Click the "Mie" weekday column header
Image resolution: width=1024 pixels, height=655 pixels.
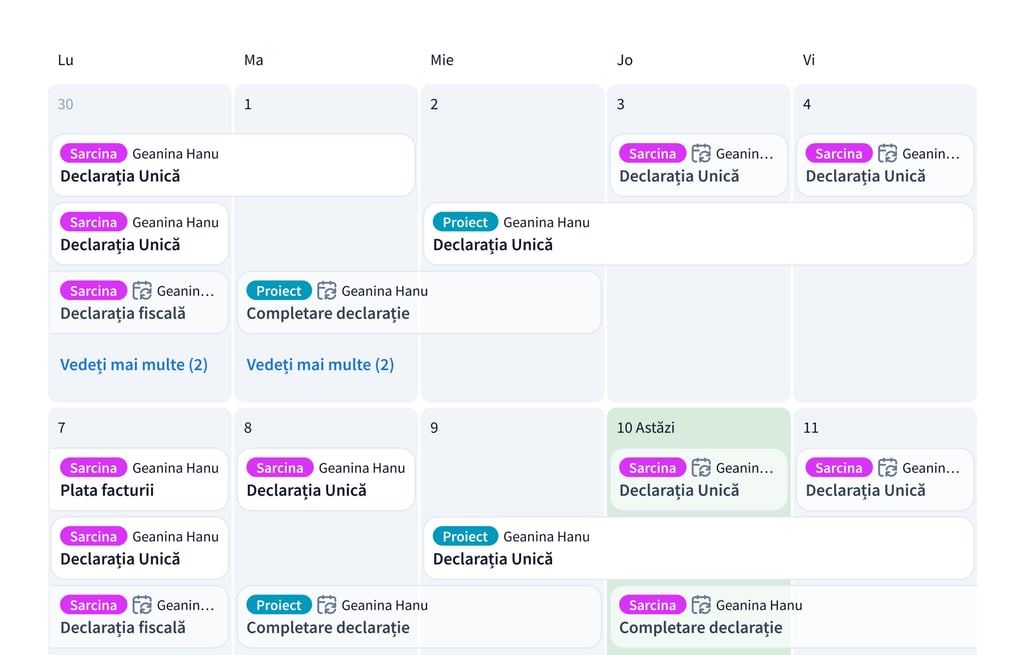click(x=442, y=60)
